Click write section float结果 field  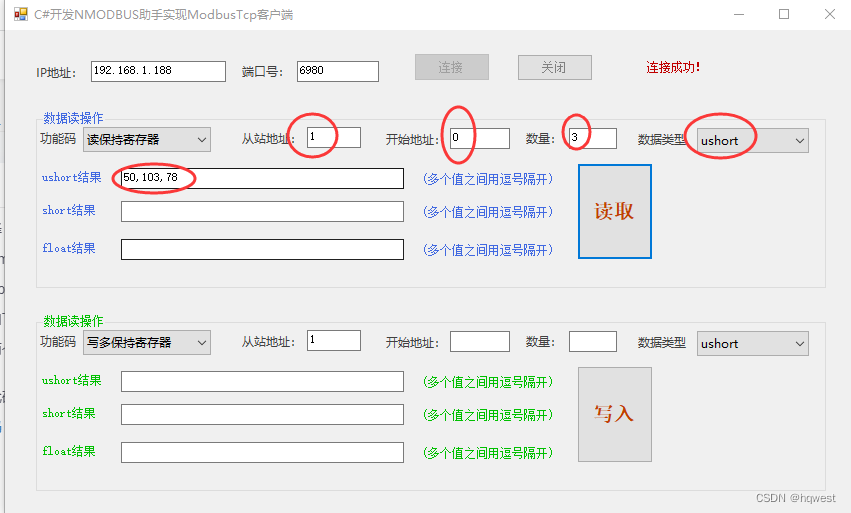click(x=262, y=452)
